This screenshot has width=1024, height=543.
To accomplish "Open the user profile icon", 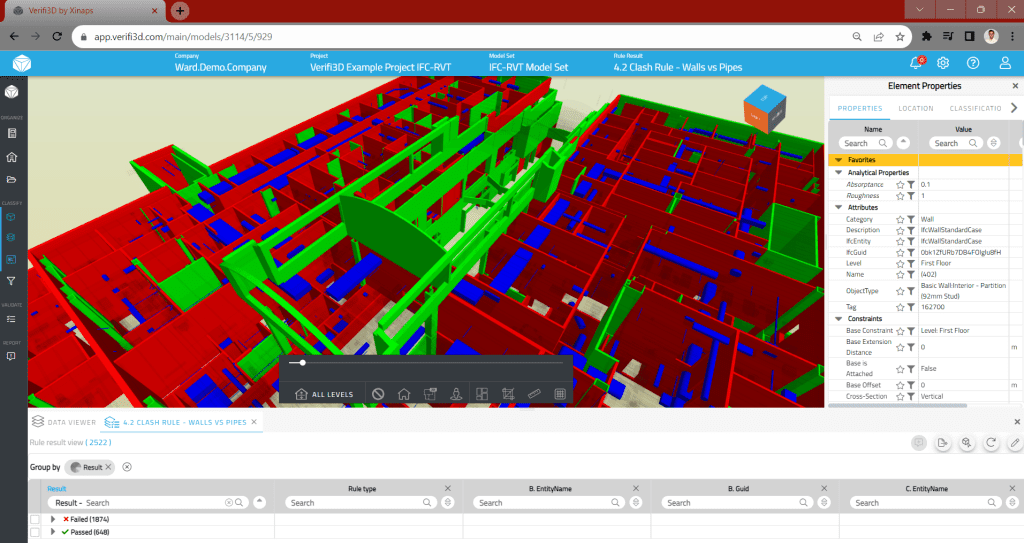I will [1005, 63].
